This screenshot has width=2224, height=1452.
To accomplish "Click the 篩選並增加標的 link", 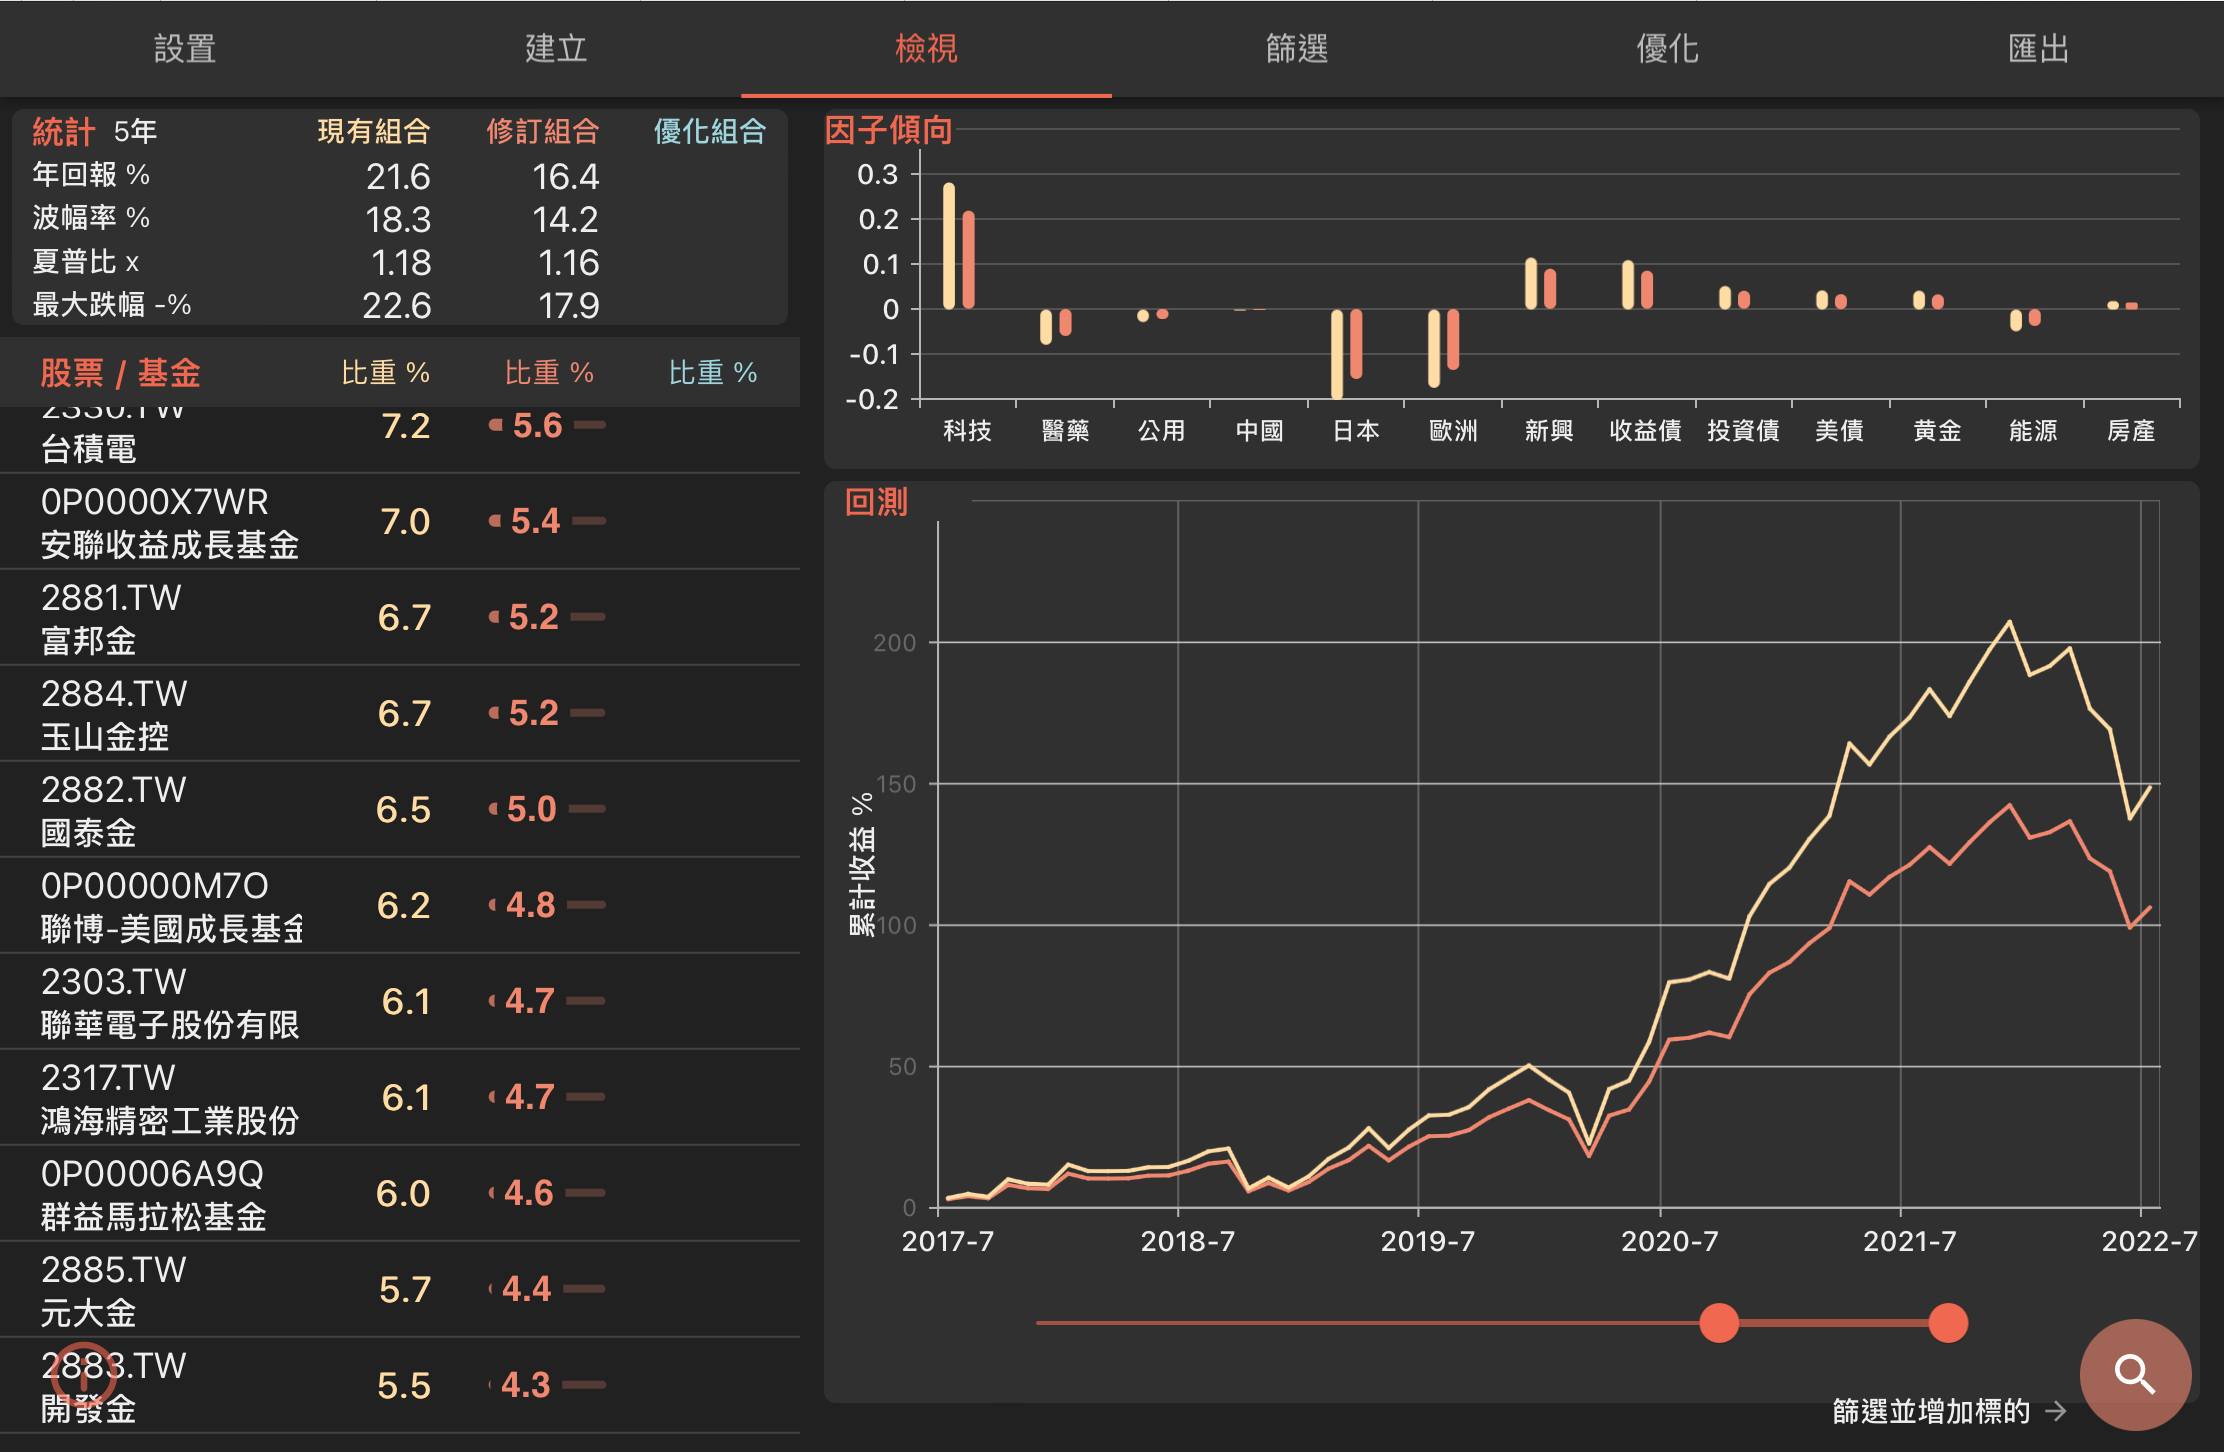I will (1930, 1411).
